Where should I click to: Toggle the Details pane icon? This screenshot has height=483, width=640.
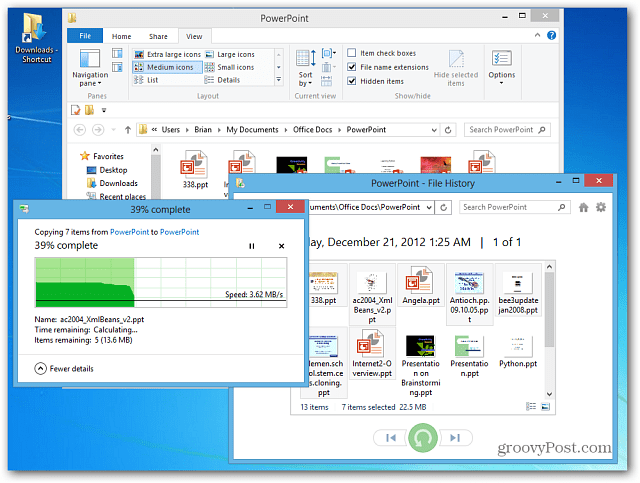(117, 67)
